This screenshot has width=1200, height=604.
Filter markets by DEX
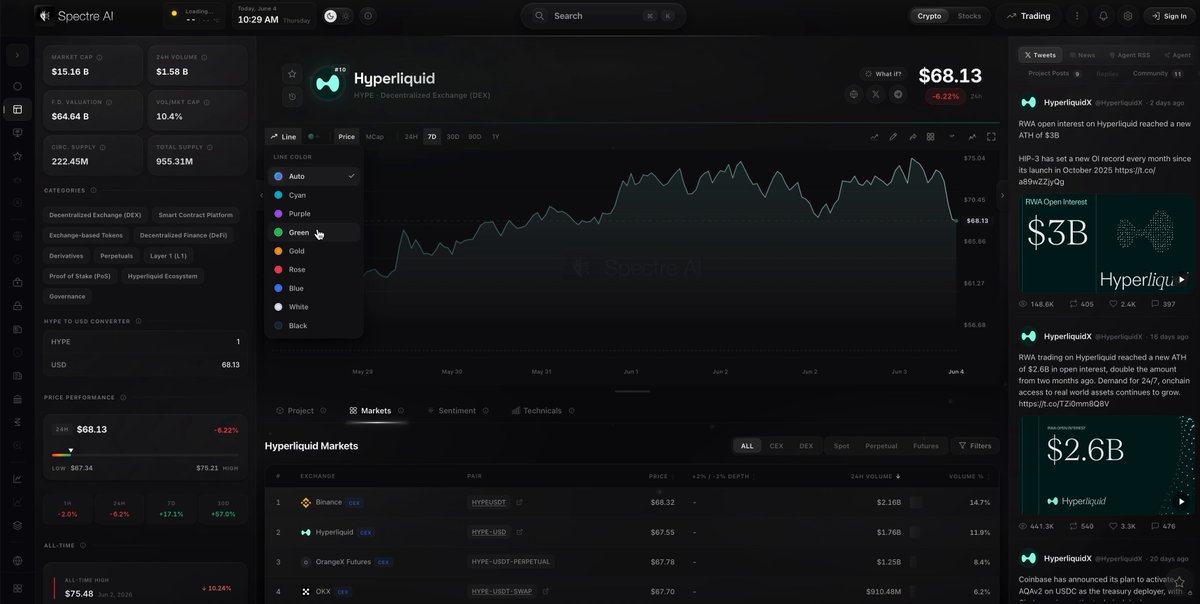click(806, 446)
